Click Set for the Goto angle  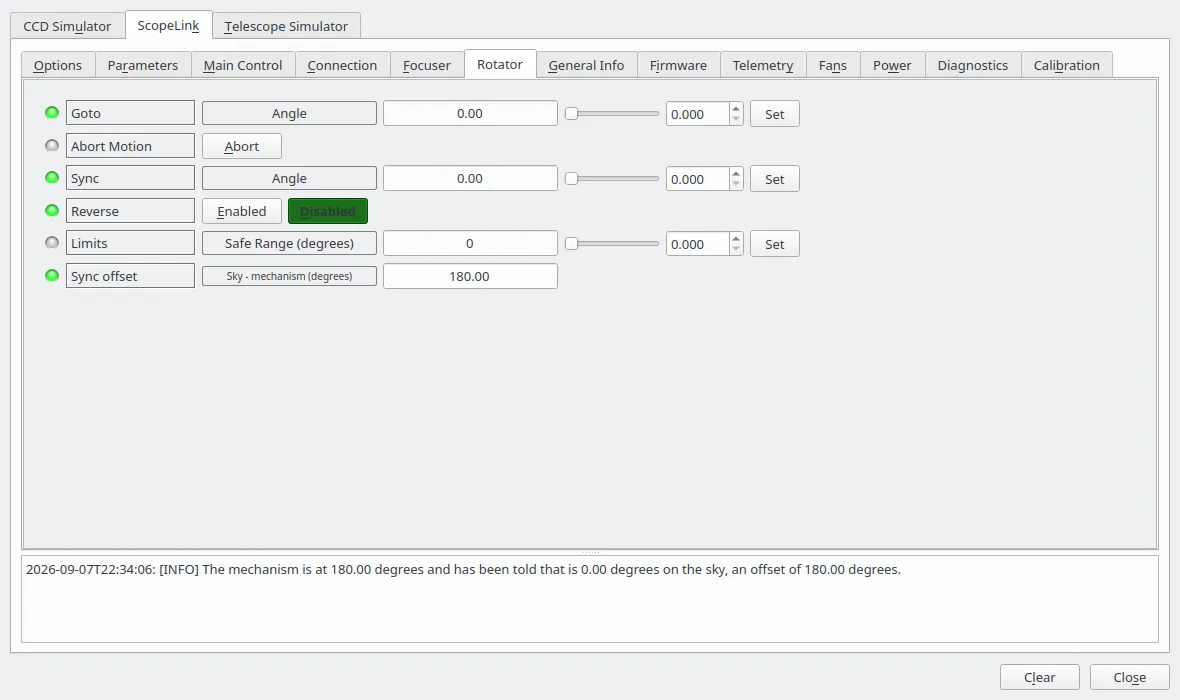coord(774,114)
